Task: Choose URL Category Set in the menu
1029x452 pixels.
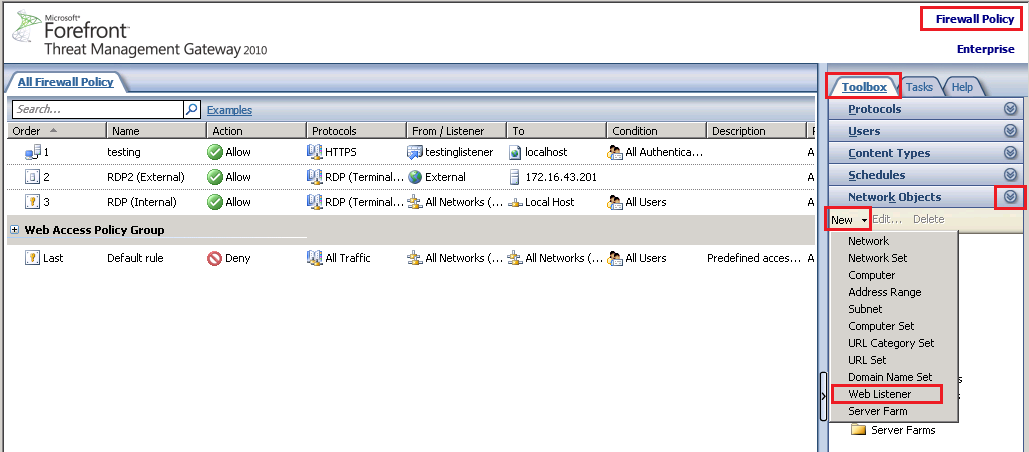Action: tap(891, 343)
